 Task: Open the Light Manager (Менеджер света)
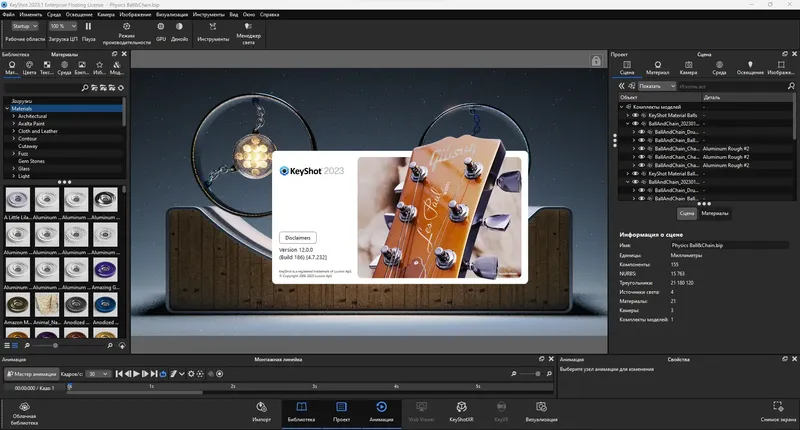(249, 27)
